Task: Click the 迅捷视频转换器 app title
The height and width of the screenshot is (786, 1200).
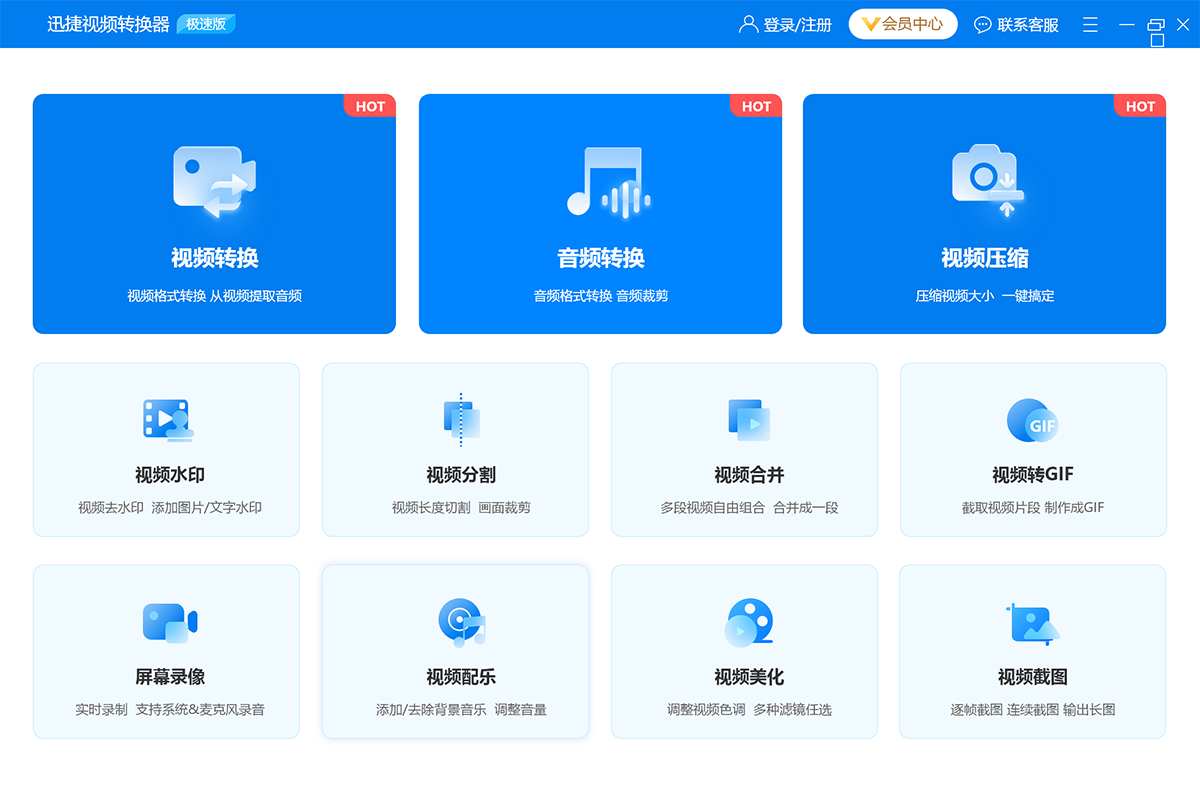Action: [108, 24]
